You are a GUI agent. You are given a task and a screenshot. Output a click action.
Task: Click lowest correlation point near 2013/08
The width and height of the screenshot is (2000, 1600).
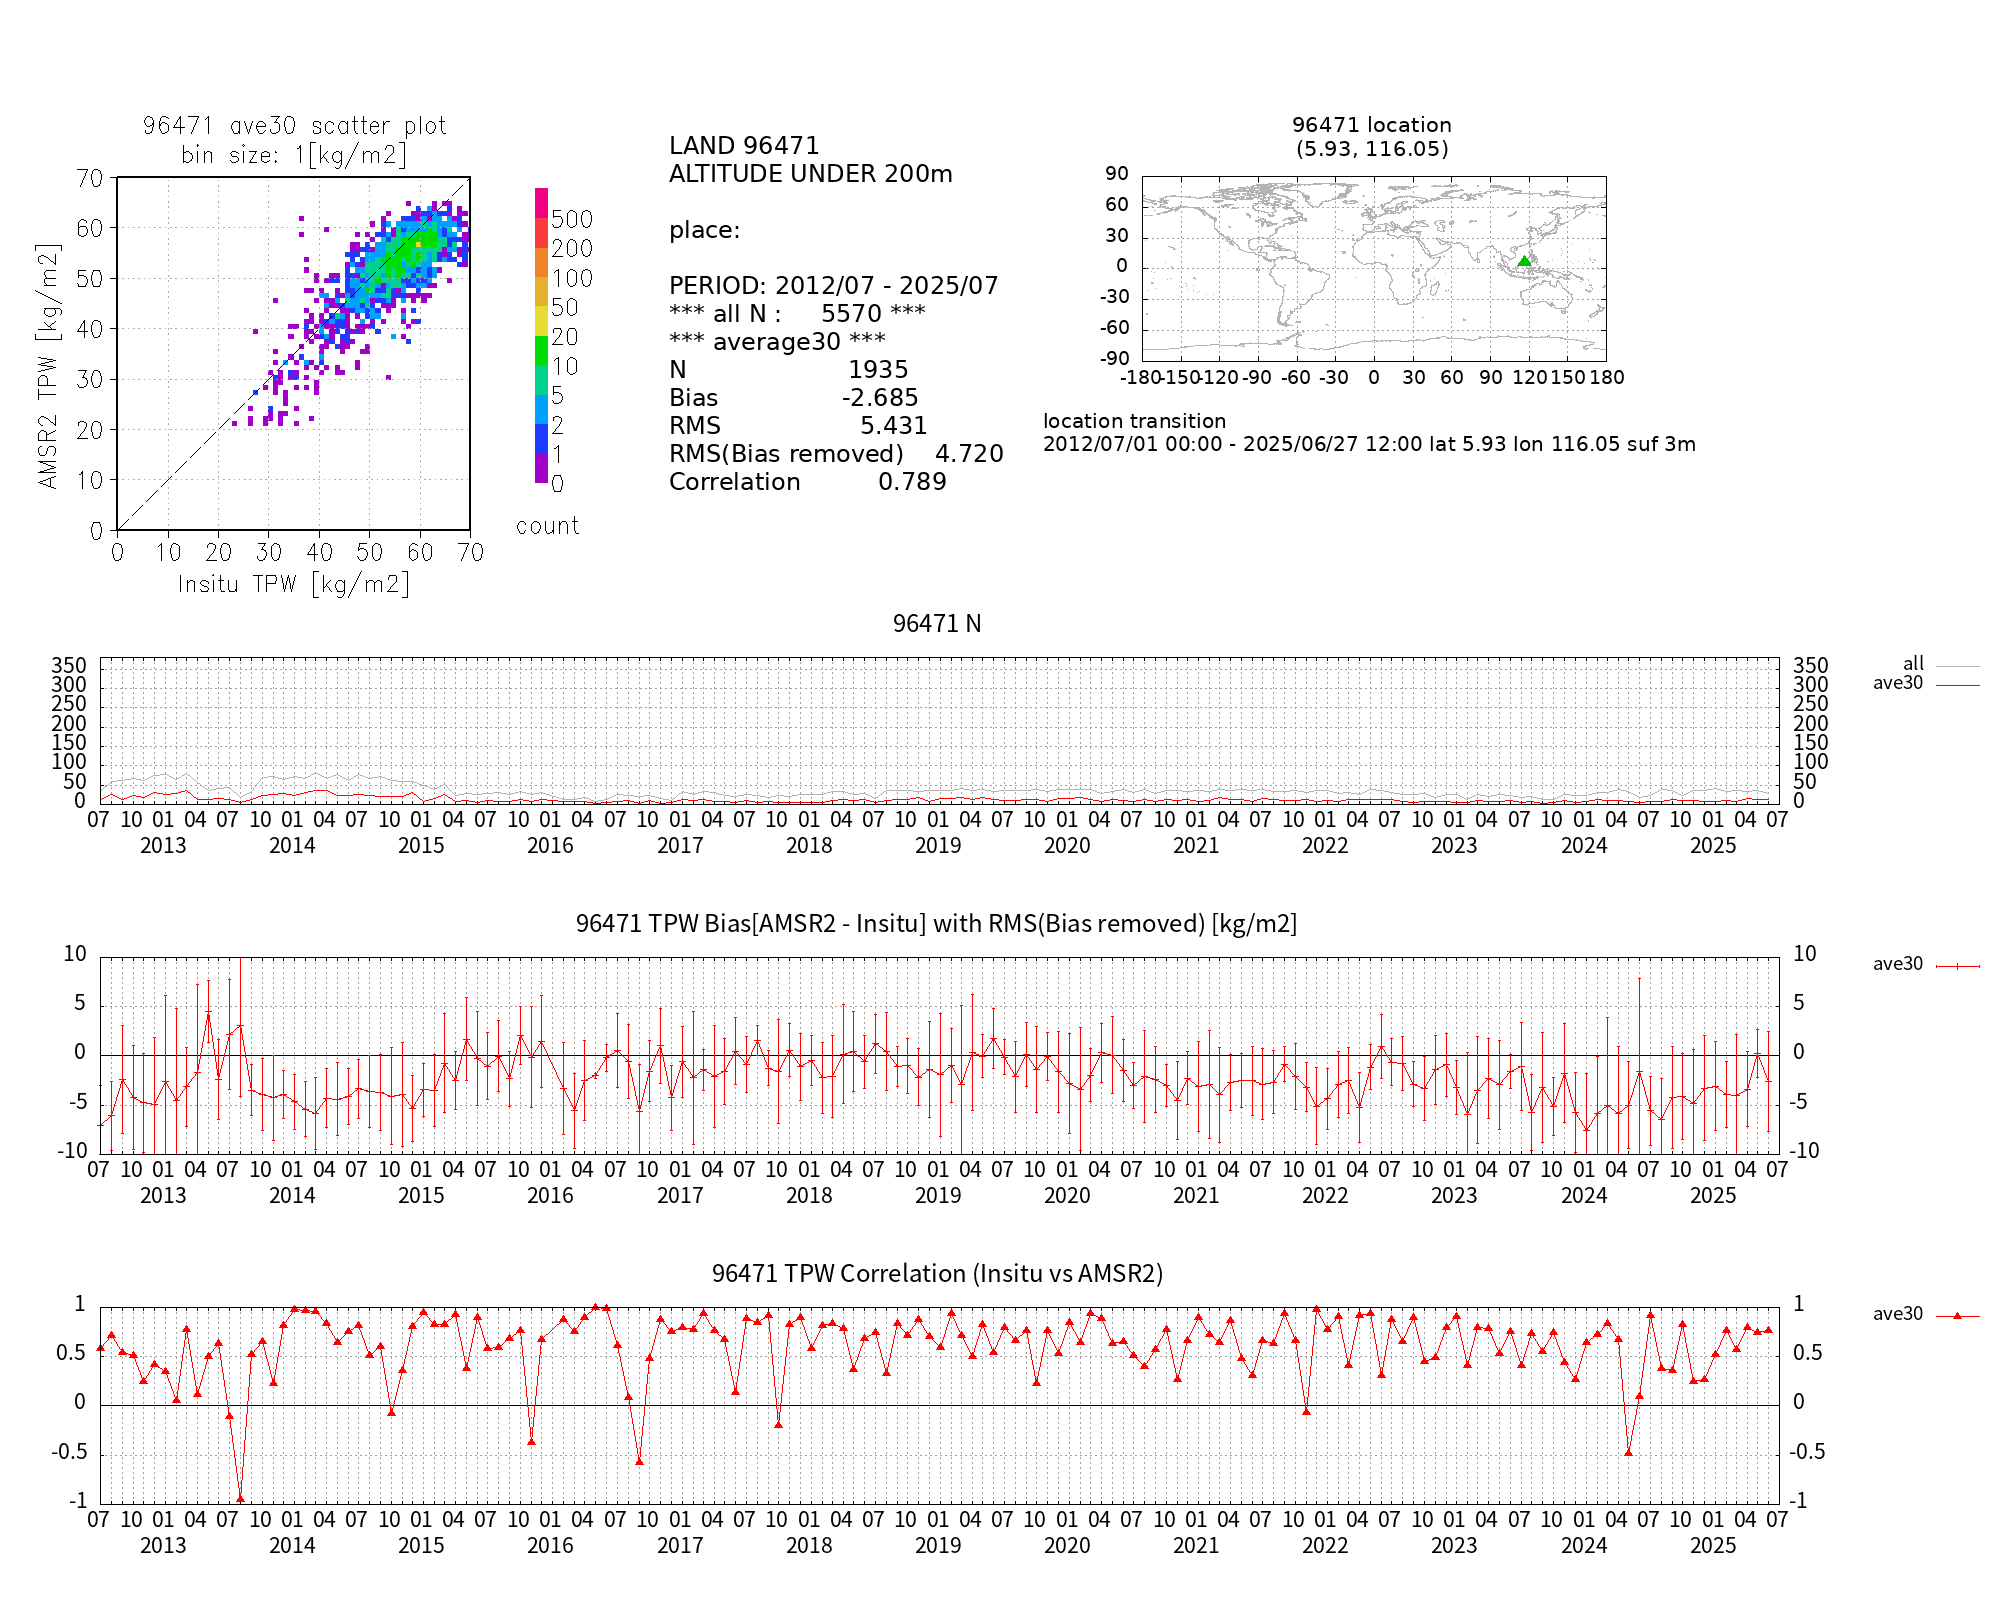click(240, 1498)
